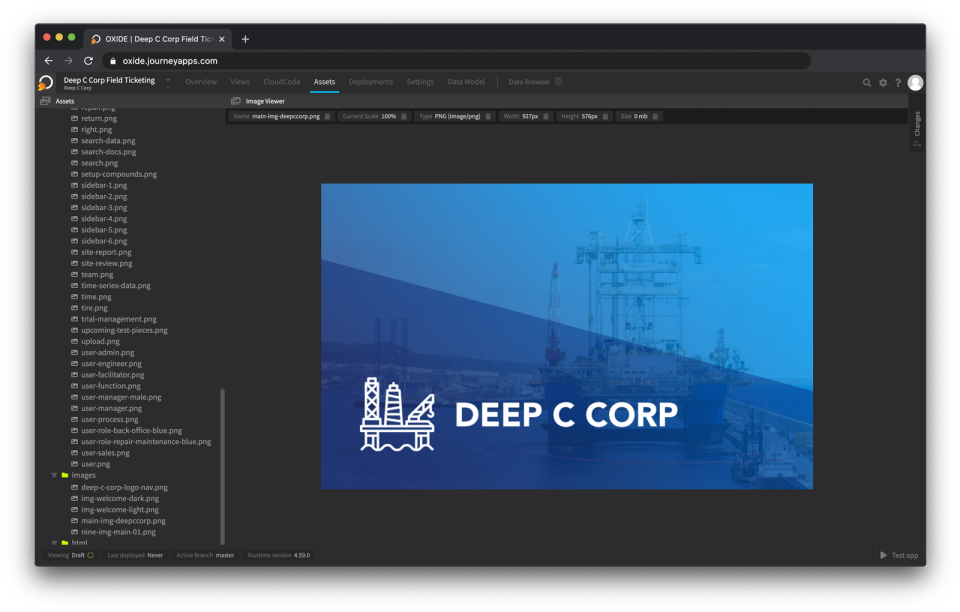The image size is (960, 612).
Task: Collapse the images folder arrow
Action: pos(54,476)
